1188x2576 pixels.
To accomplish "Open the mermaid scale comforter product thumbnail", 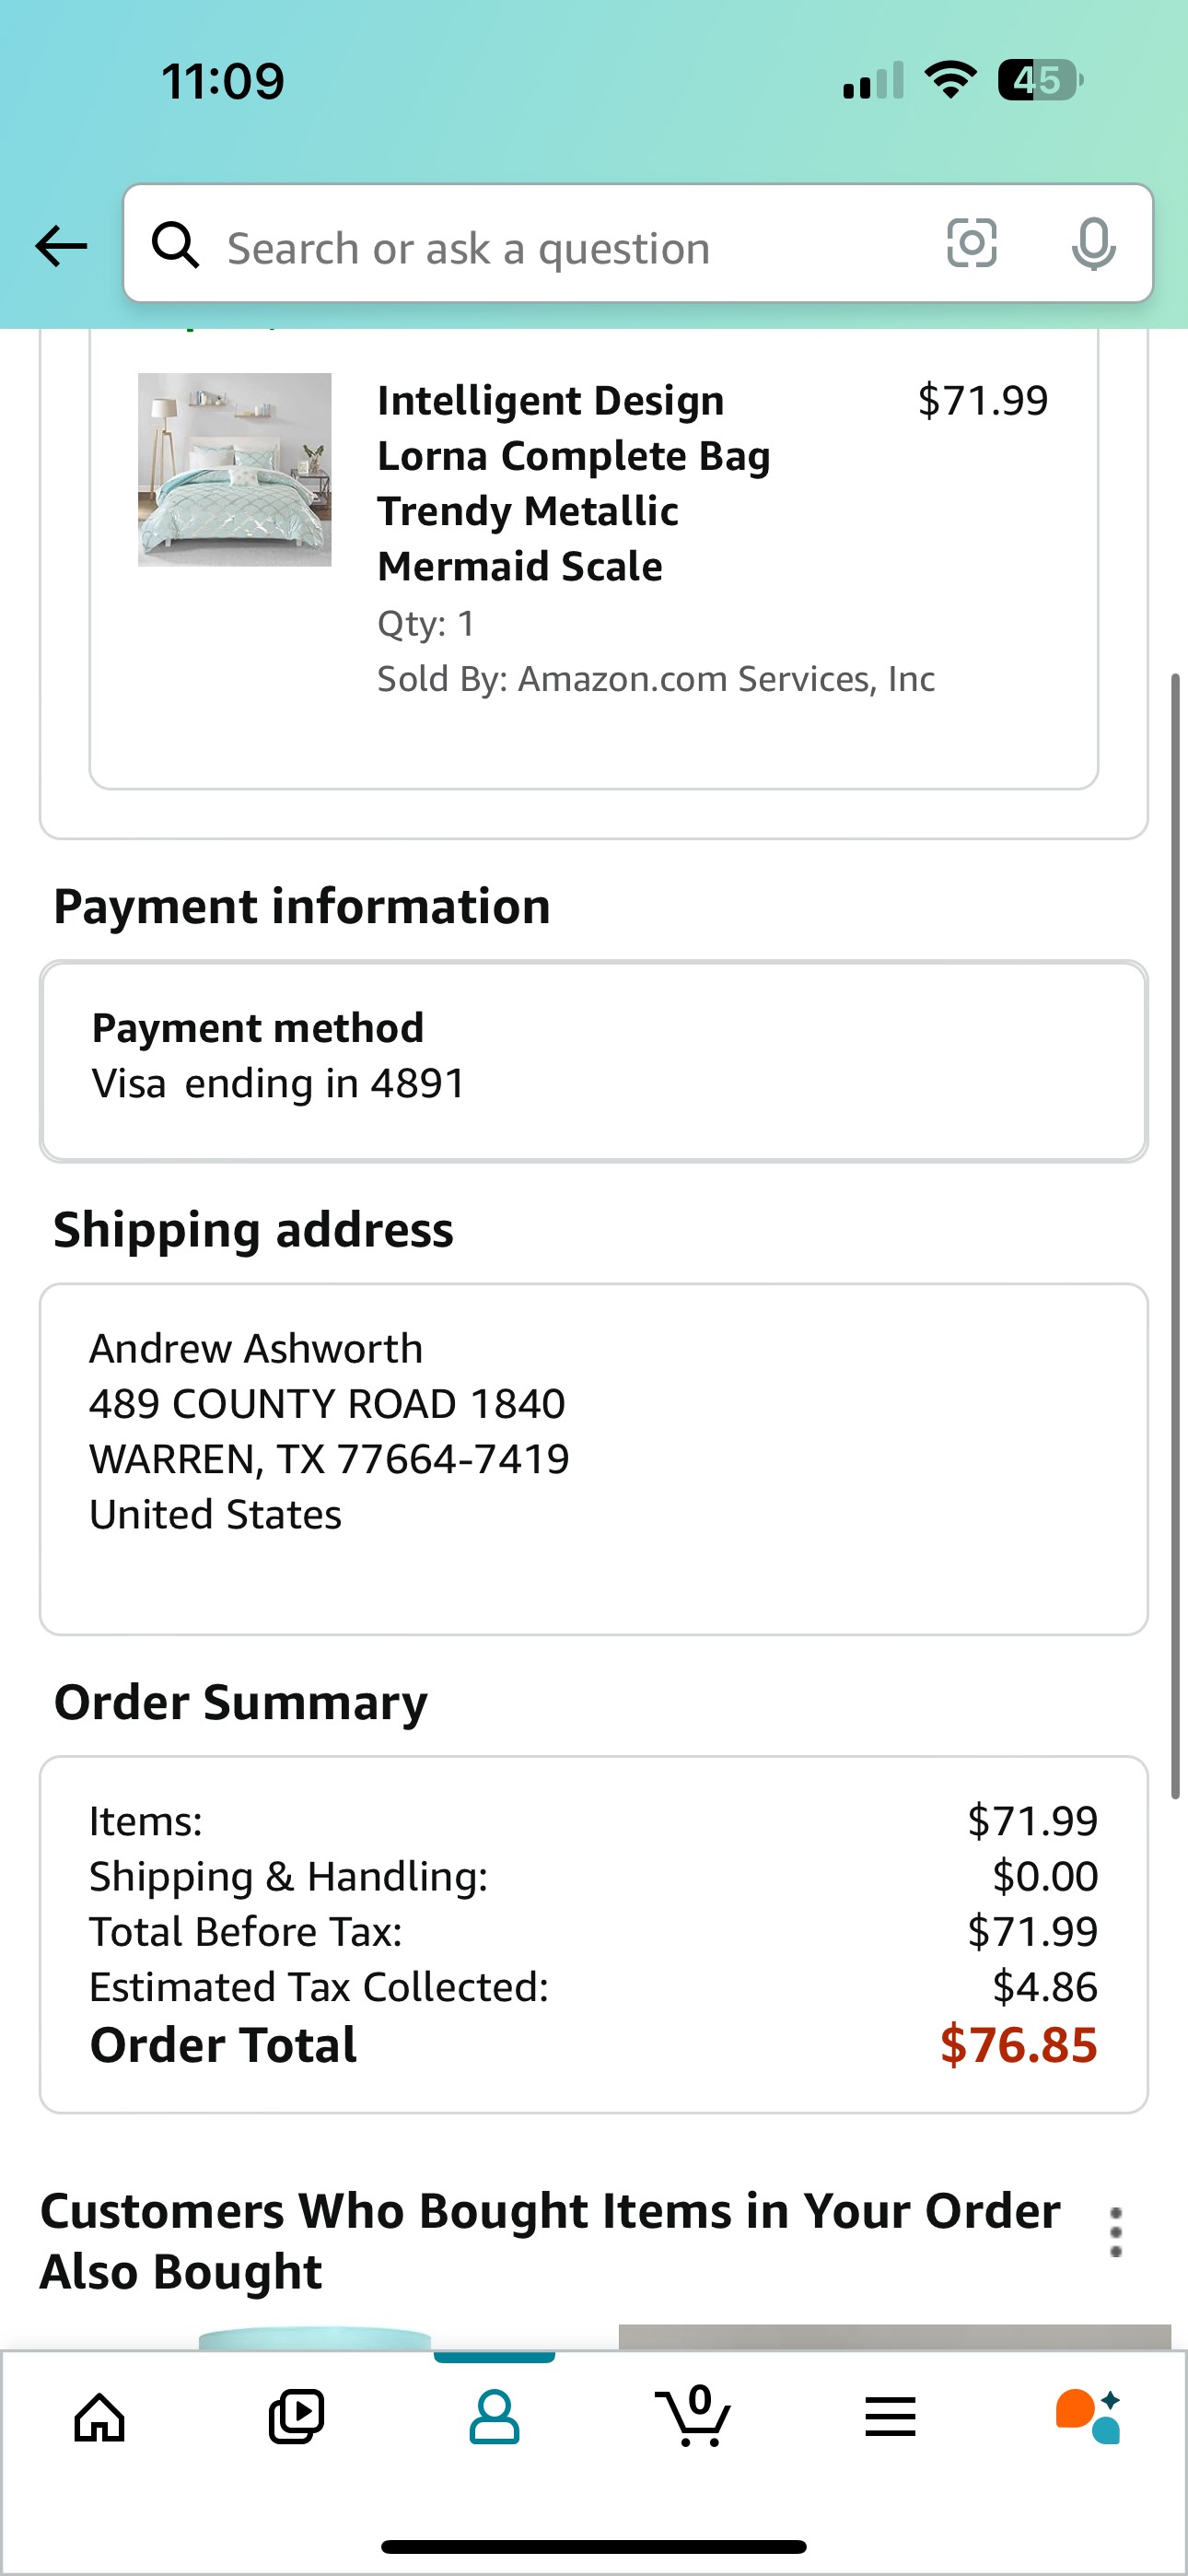I will point(235,470).
